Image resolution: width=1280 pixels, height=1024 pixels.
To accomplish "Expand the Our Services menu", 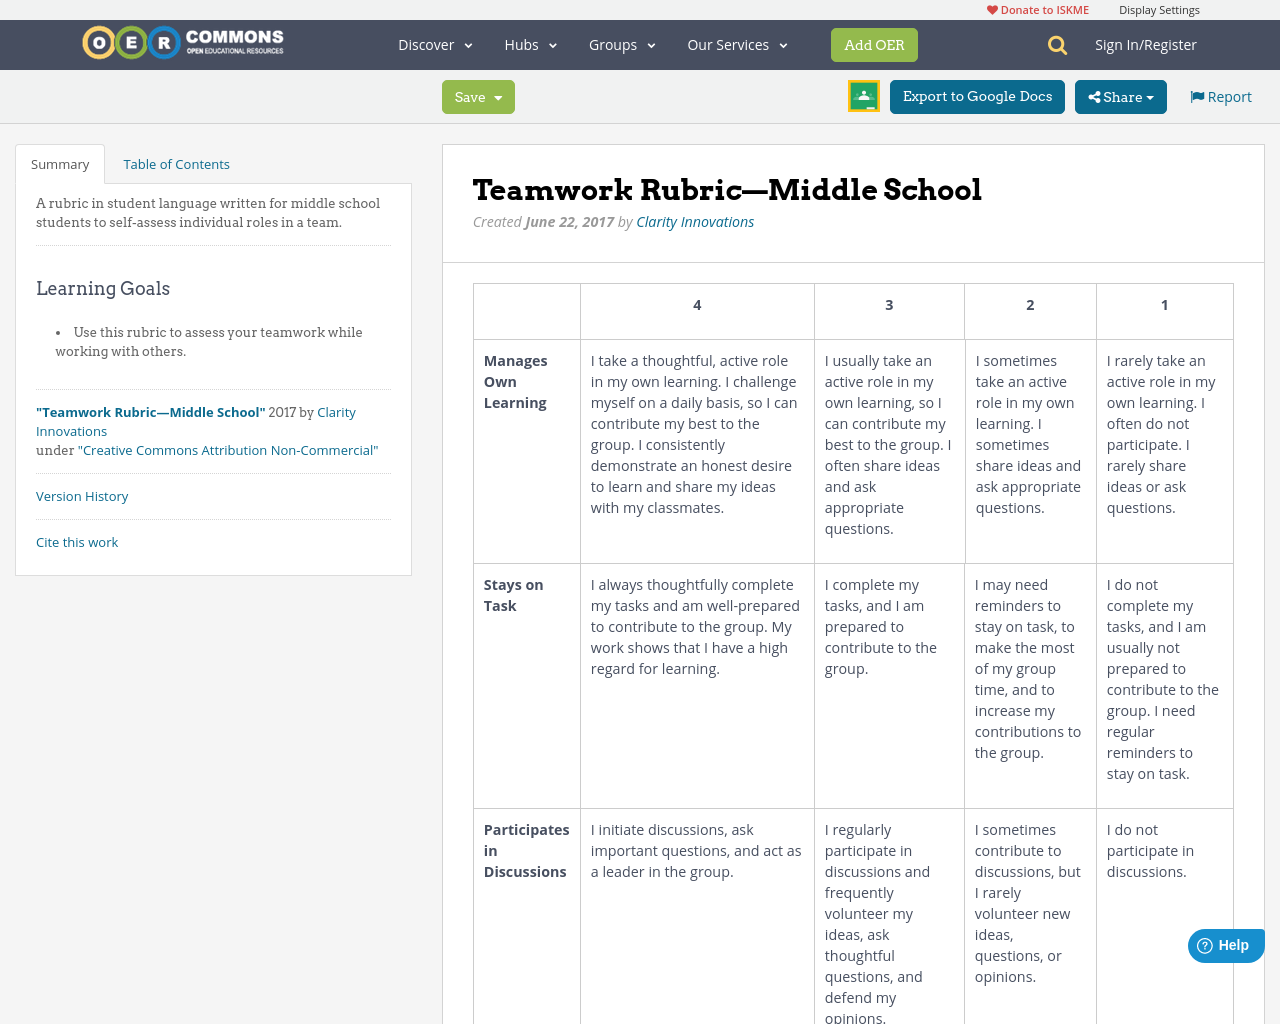I will 736,44.
